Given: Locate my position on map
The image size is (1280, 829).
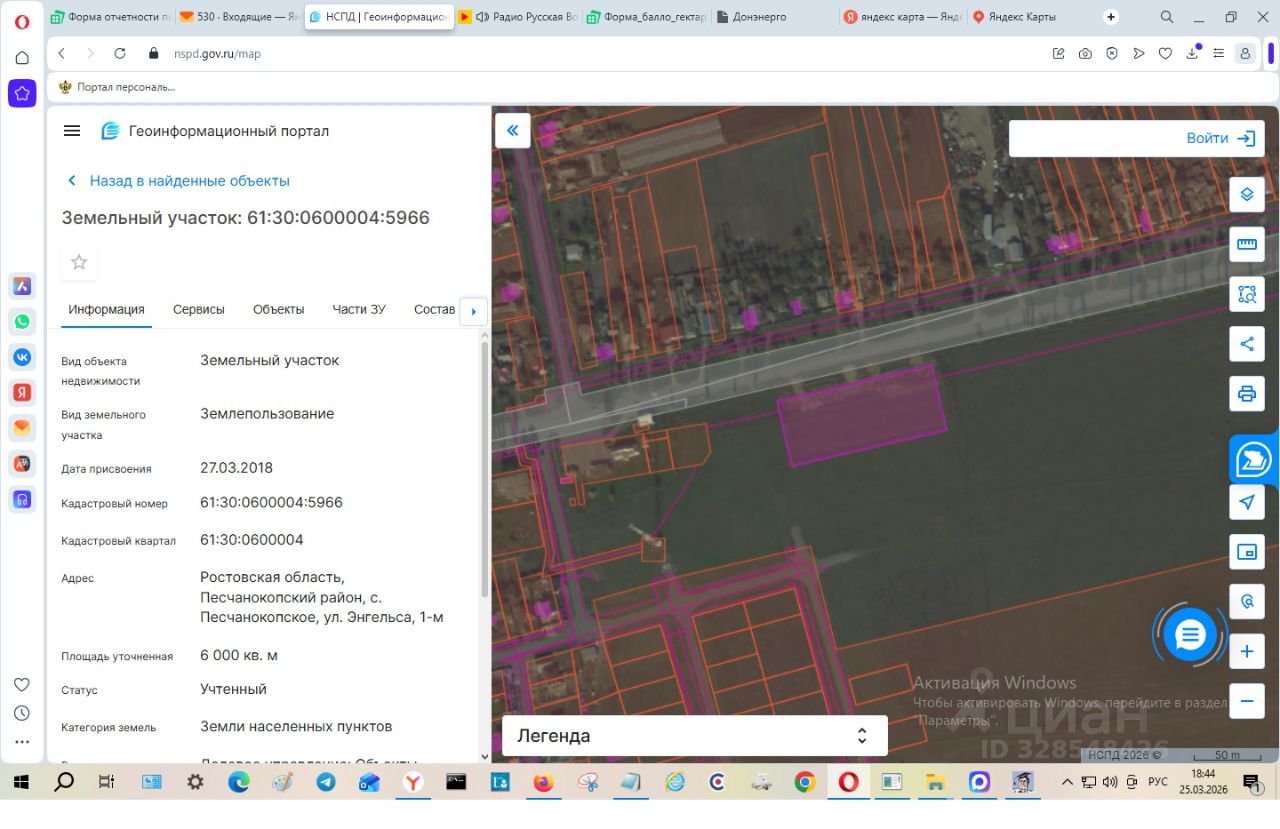Looking at the screenshot, I should (x=1246, y=502).
